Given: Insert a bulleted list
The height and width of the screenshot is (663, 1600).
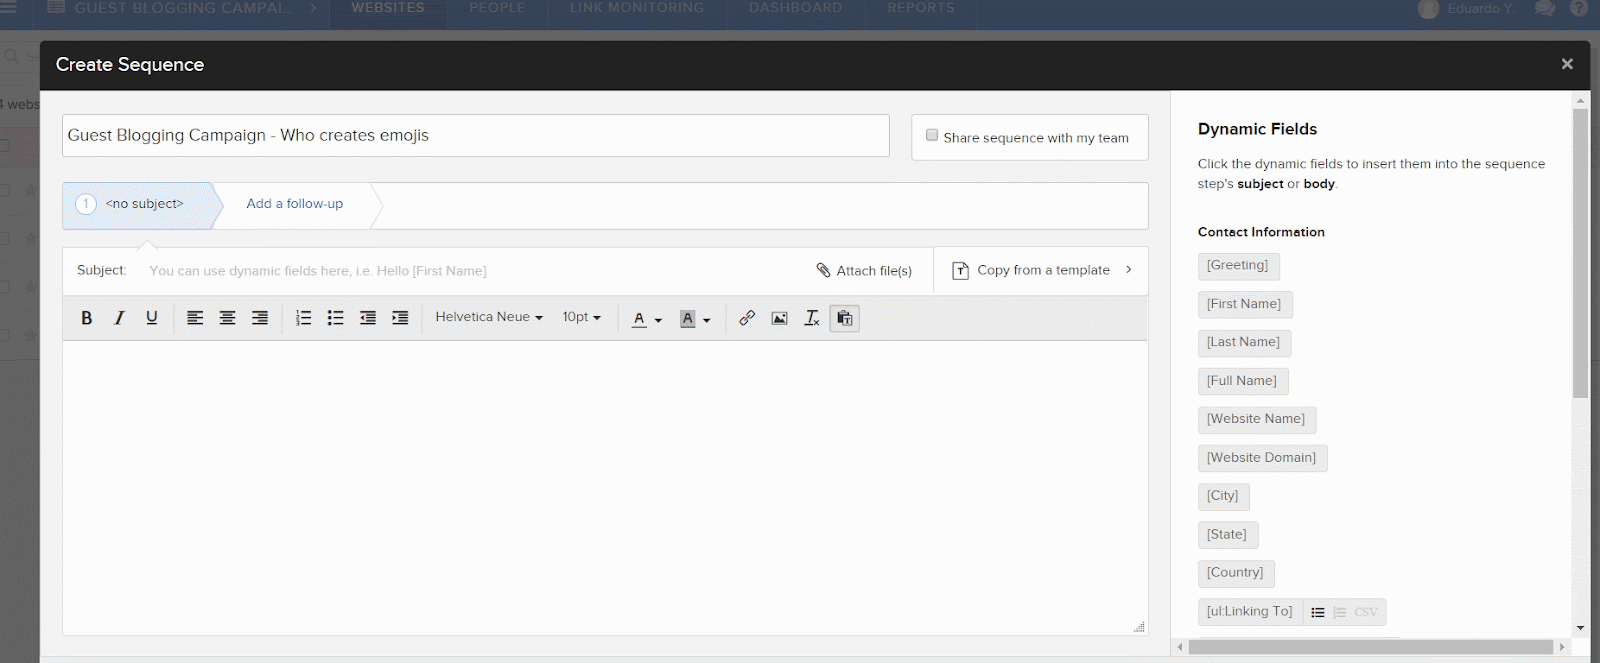Looking at the screenshot, I should 335,318.
